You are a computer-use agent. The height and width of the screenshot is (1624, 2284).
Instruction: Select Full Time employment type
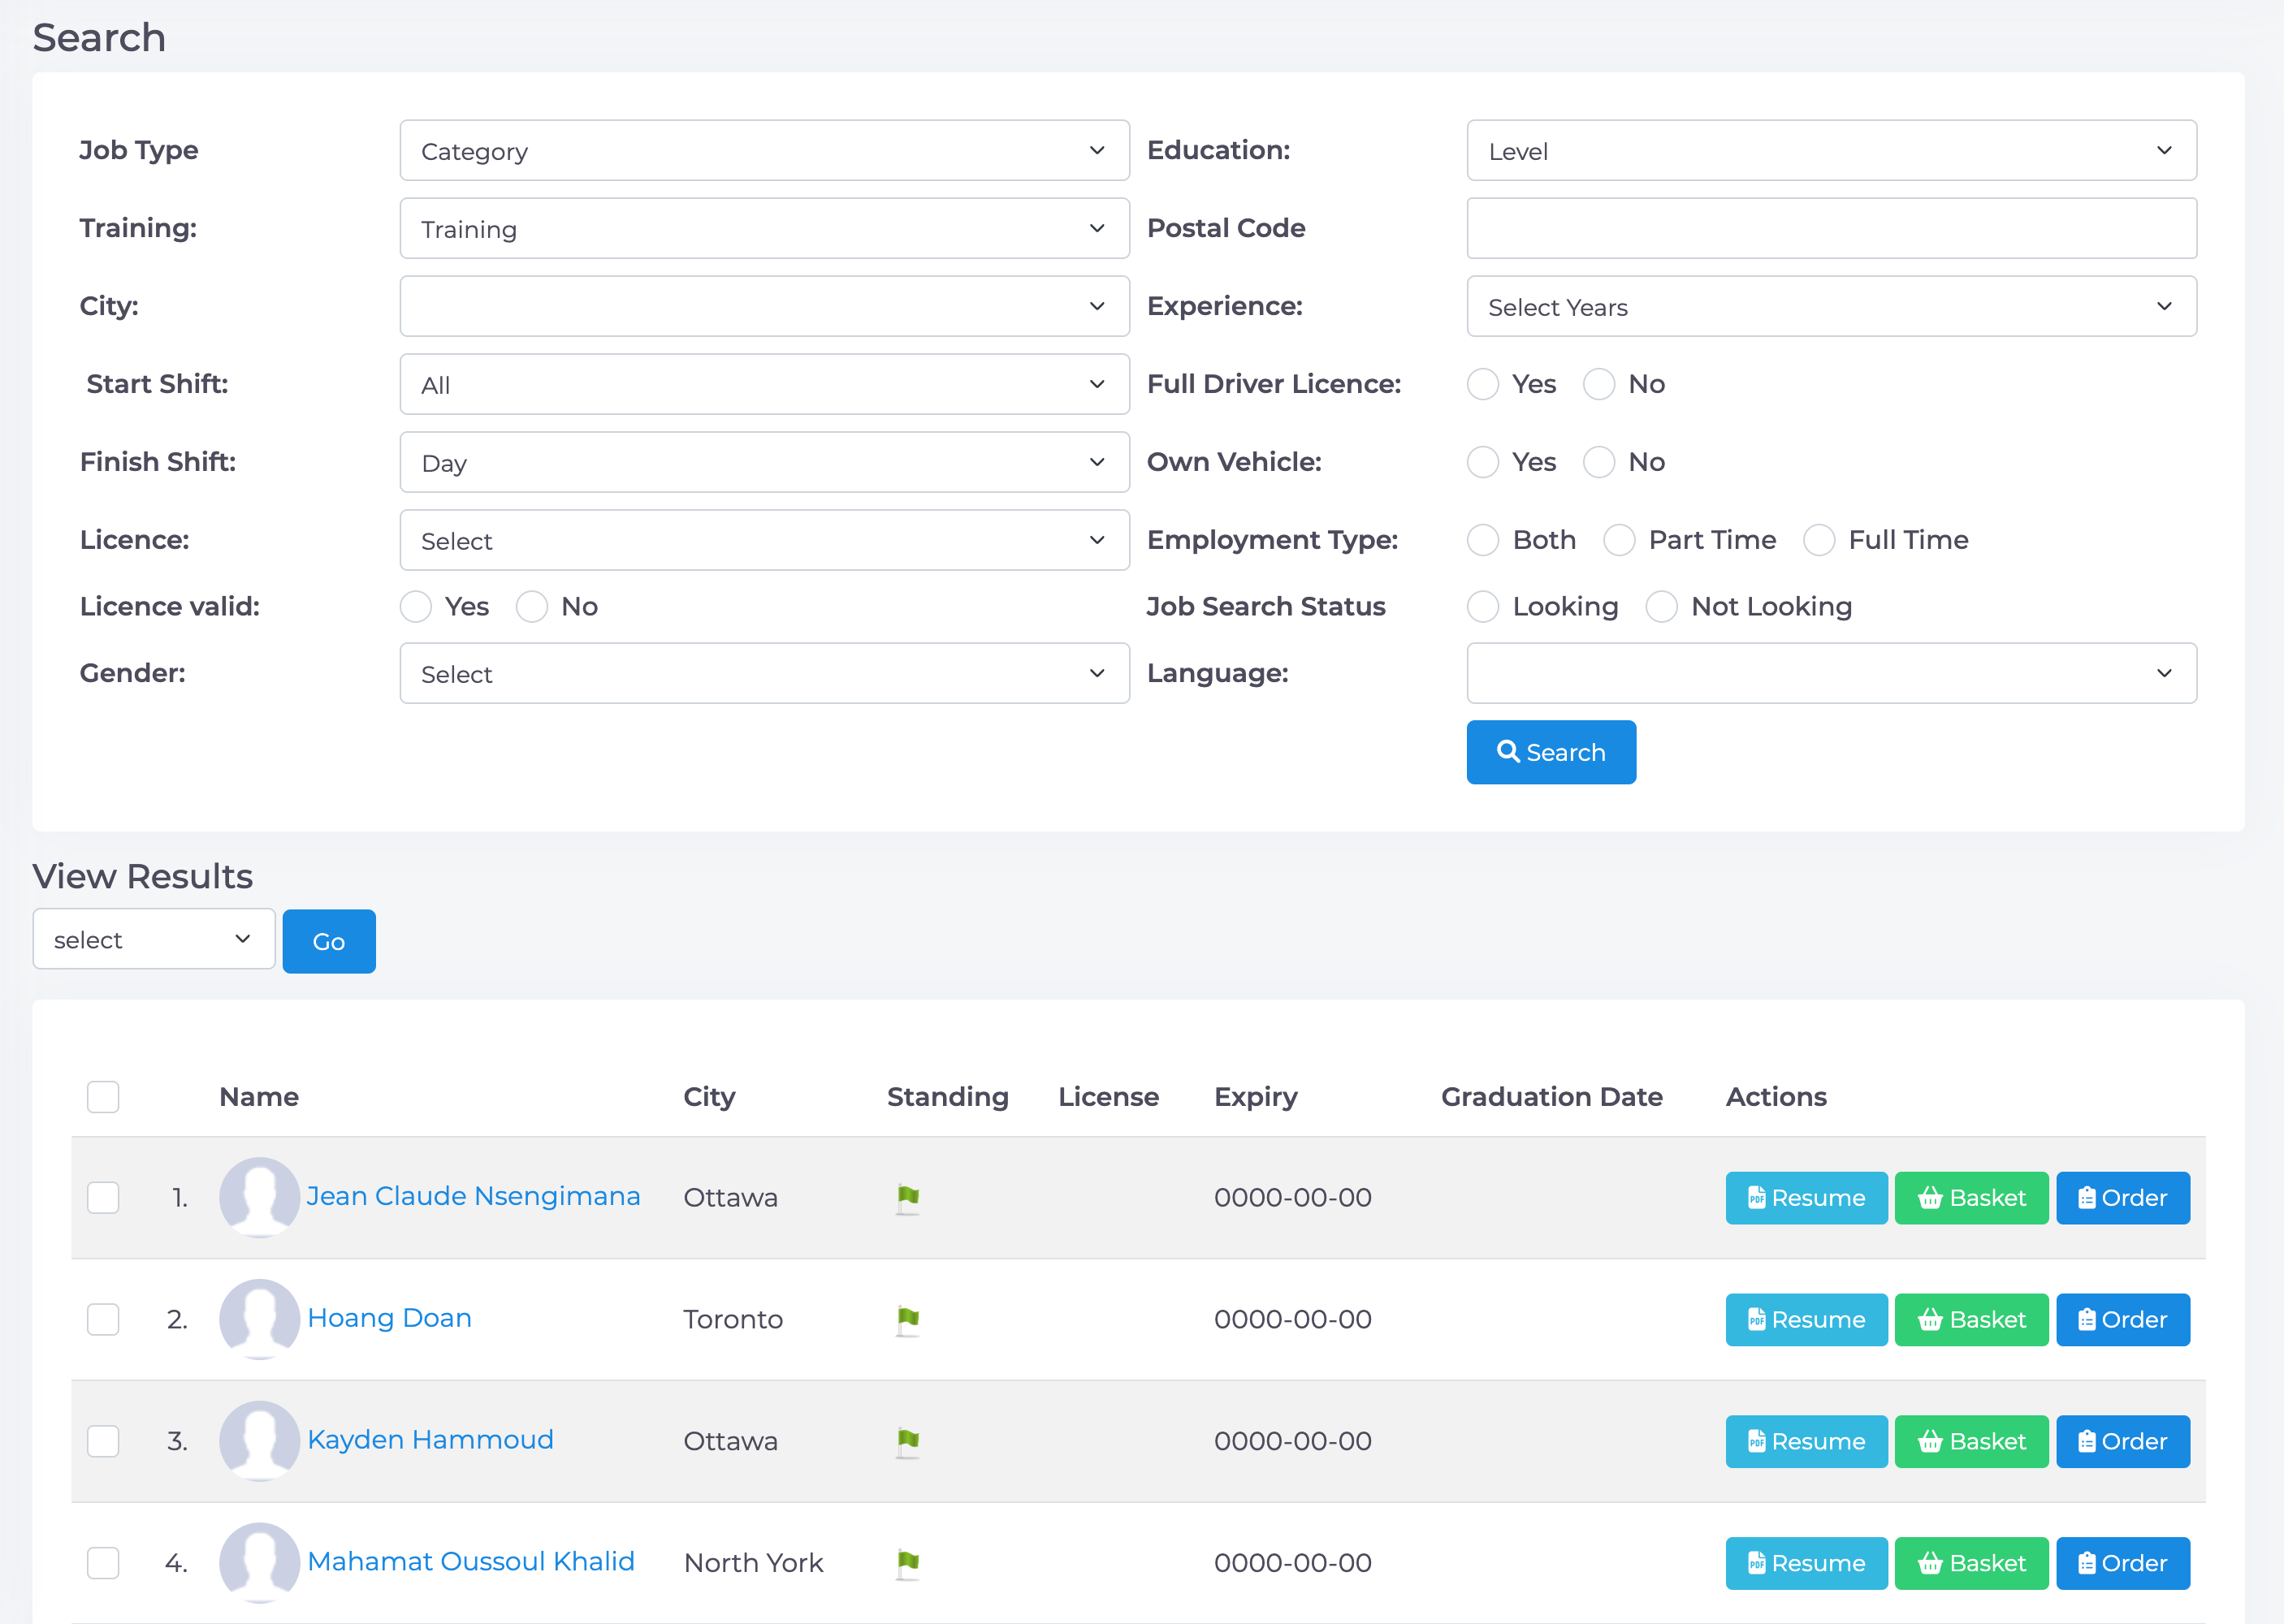point(1819,540)
